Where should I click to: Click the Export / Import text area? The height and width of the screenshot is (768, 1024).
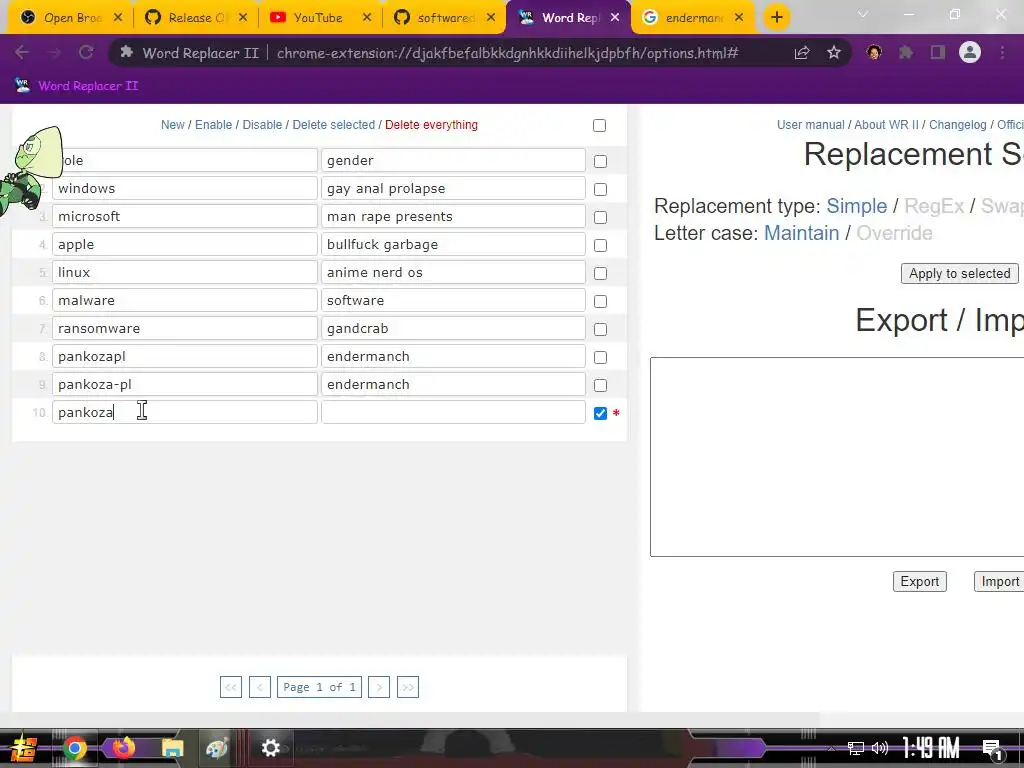(837, 457)
